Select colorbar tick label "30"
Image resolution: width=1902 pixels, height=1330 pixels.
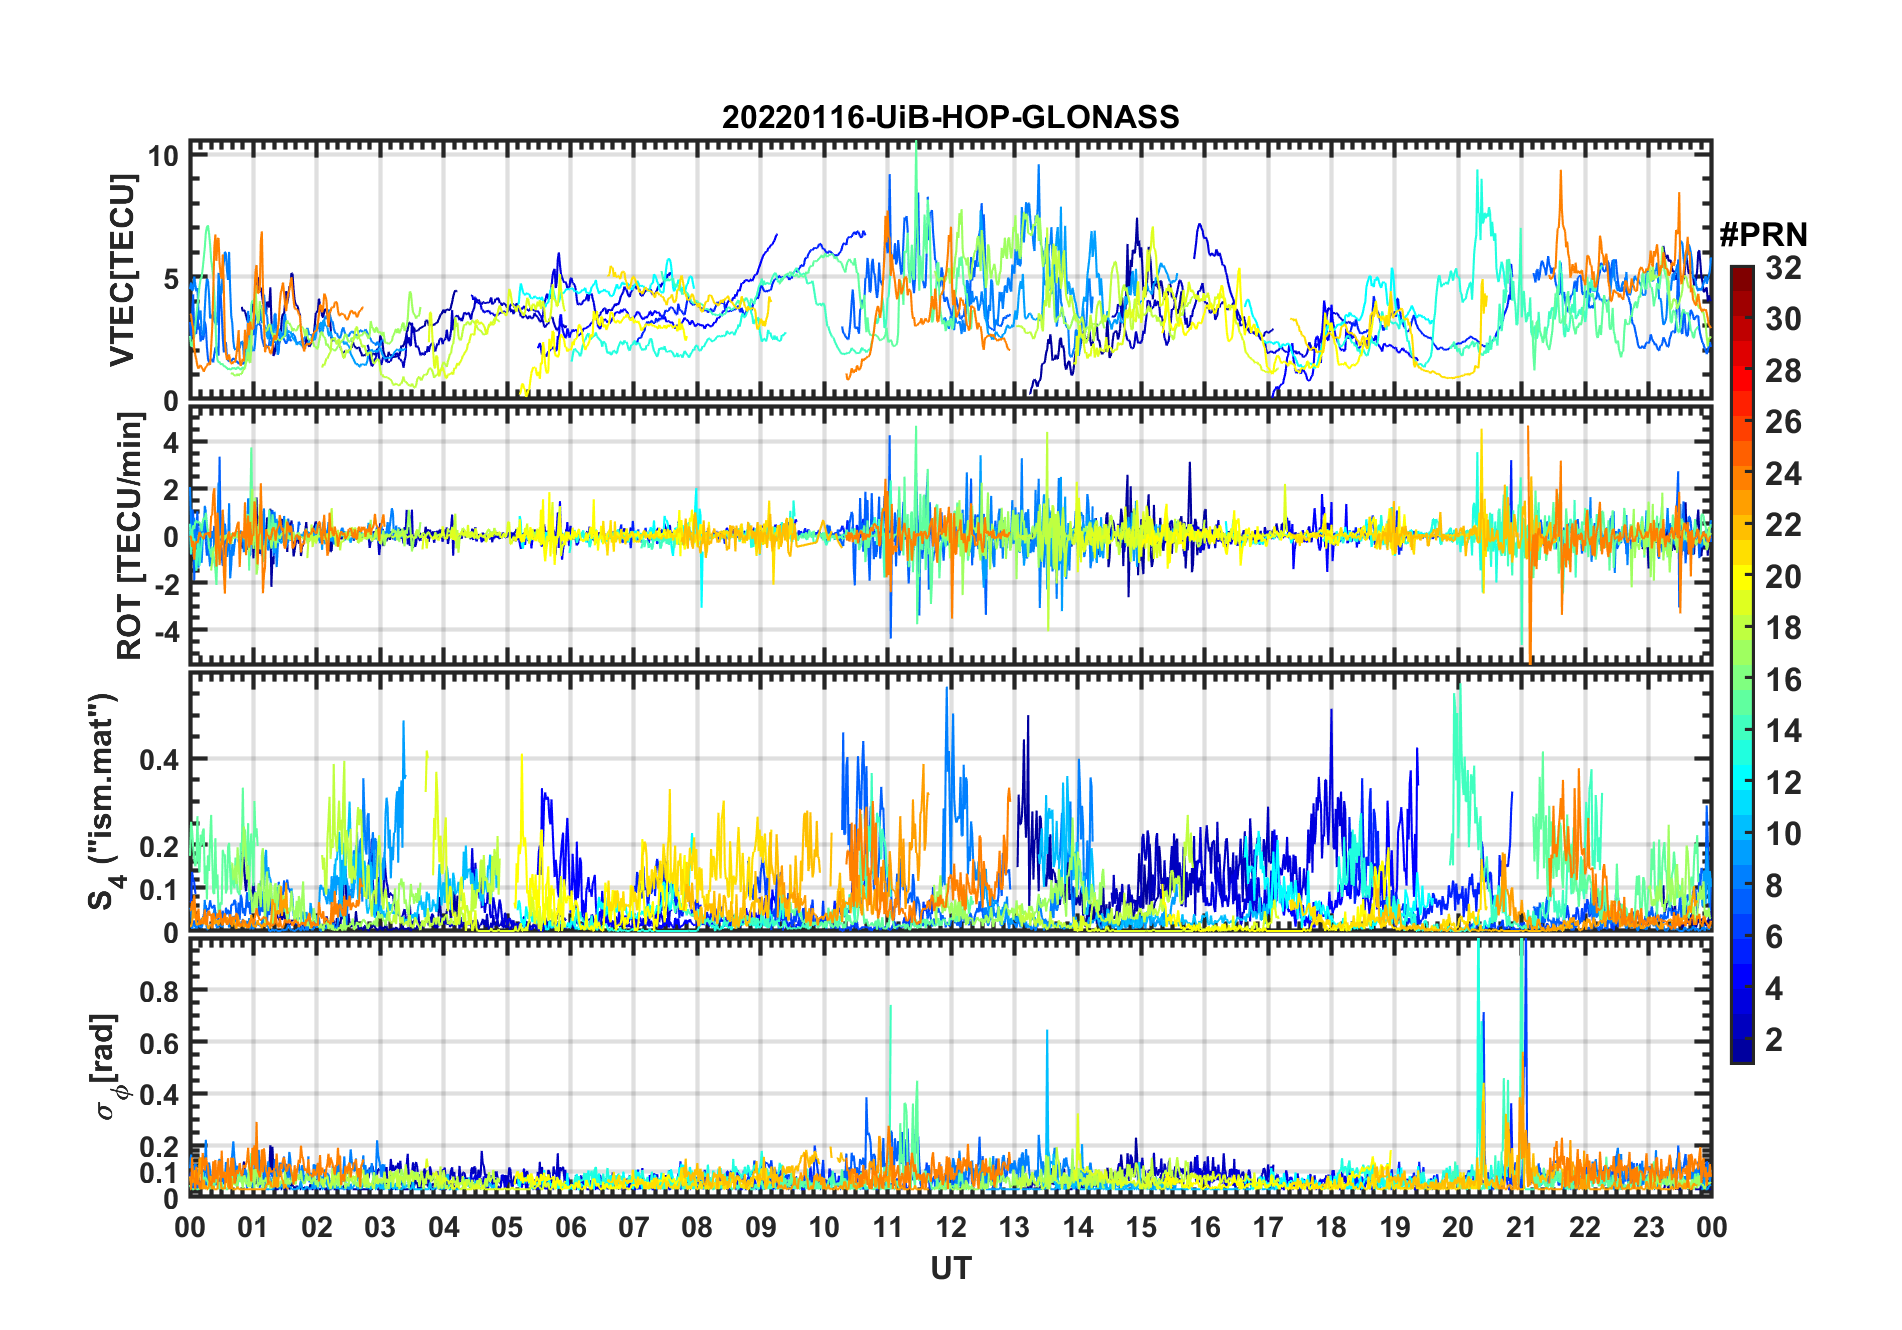(1784, 319)
